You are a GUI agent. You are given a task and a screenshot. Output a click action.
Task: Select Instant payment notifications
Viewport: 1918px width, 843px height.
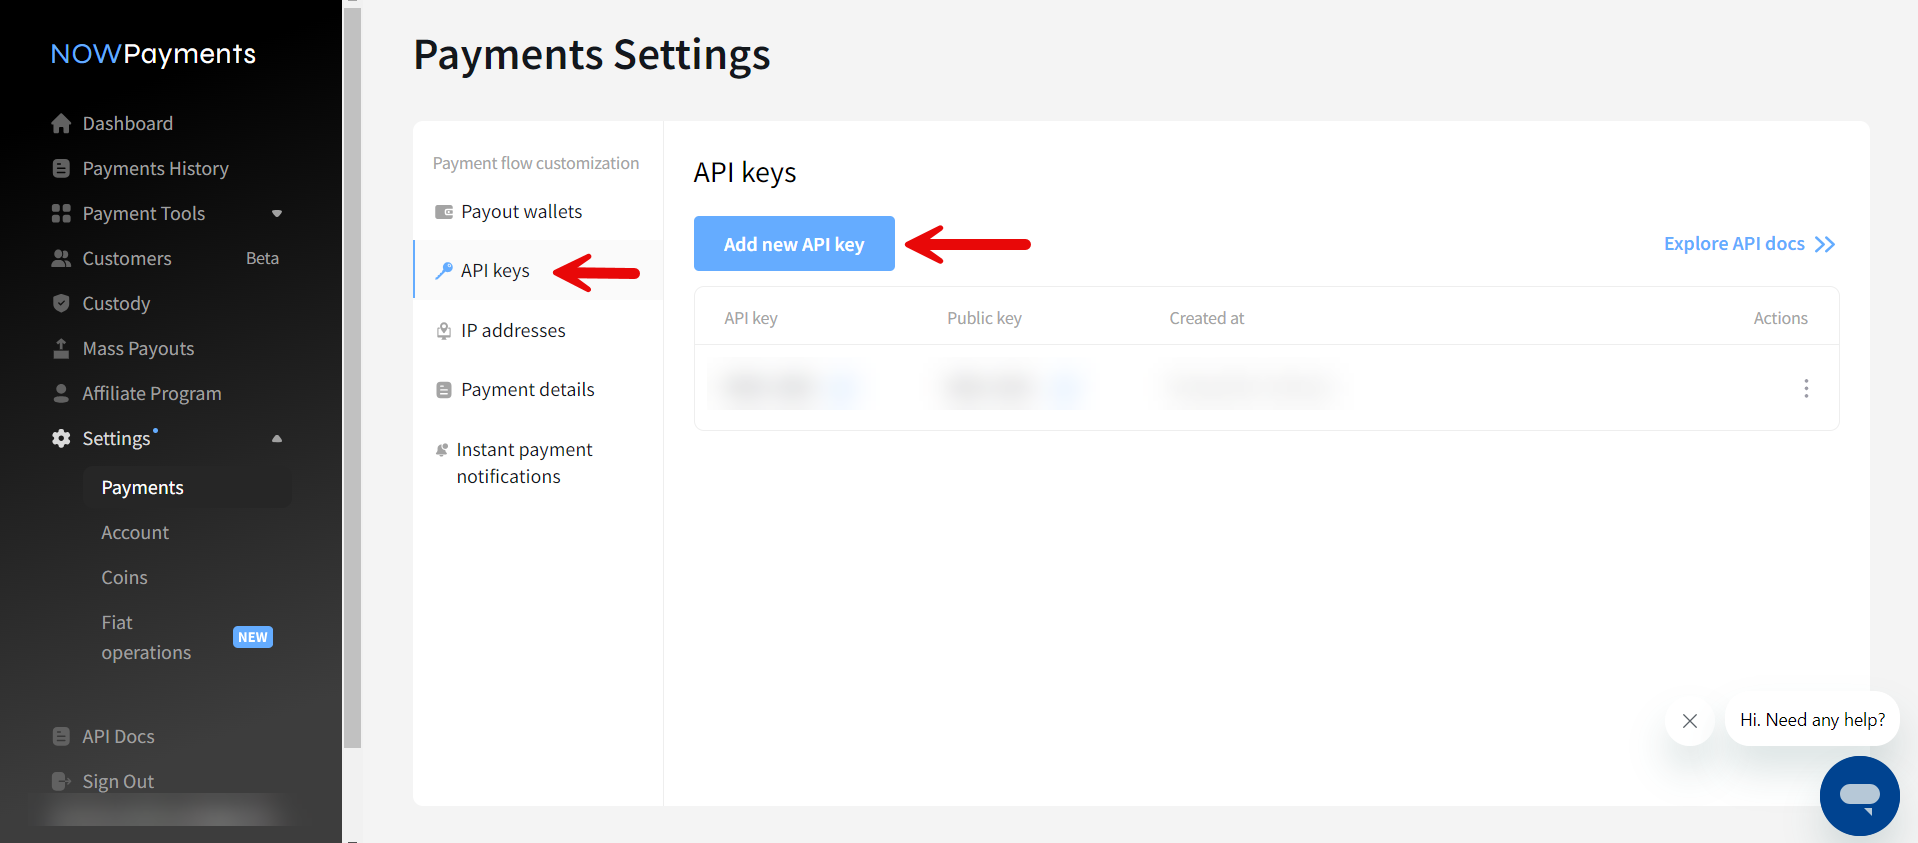pyautogui.click(x=524, y=463)
